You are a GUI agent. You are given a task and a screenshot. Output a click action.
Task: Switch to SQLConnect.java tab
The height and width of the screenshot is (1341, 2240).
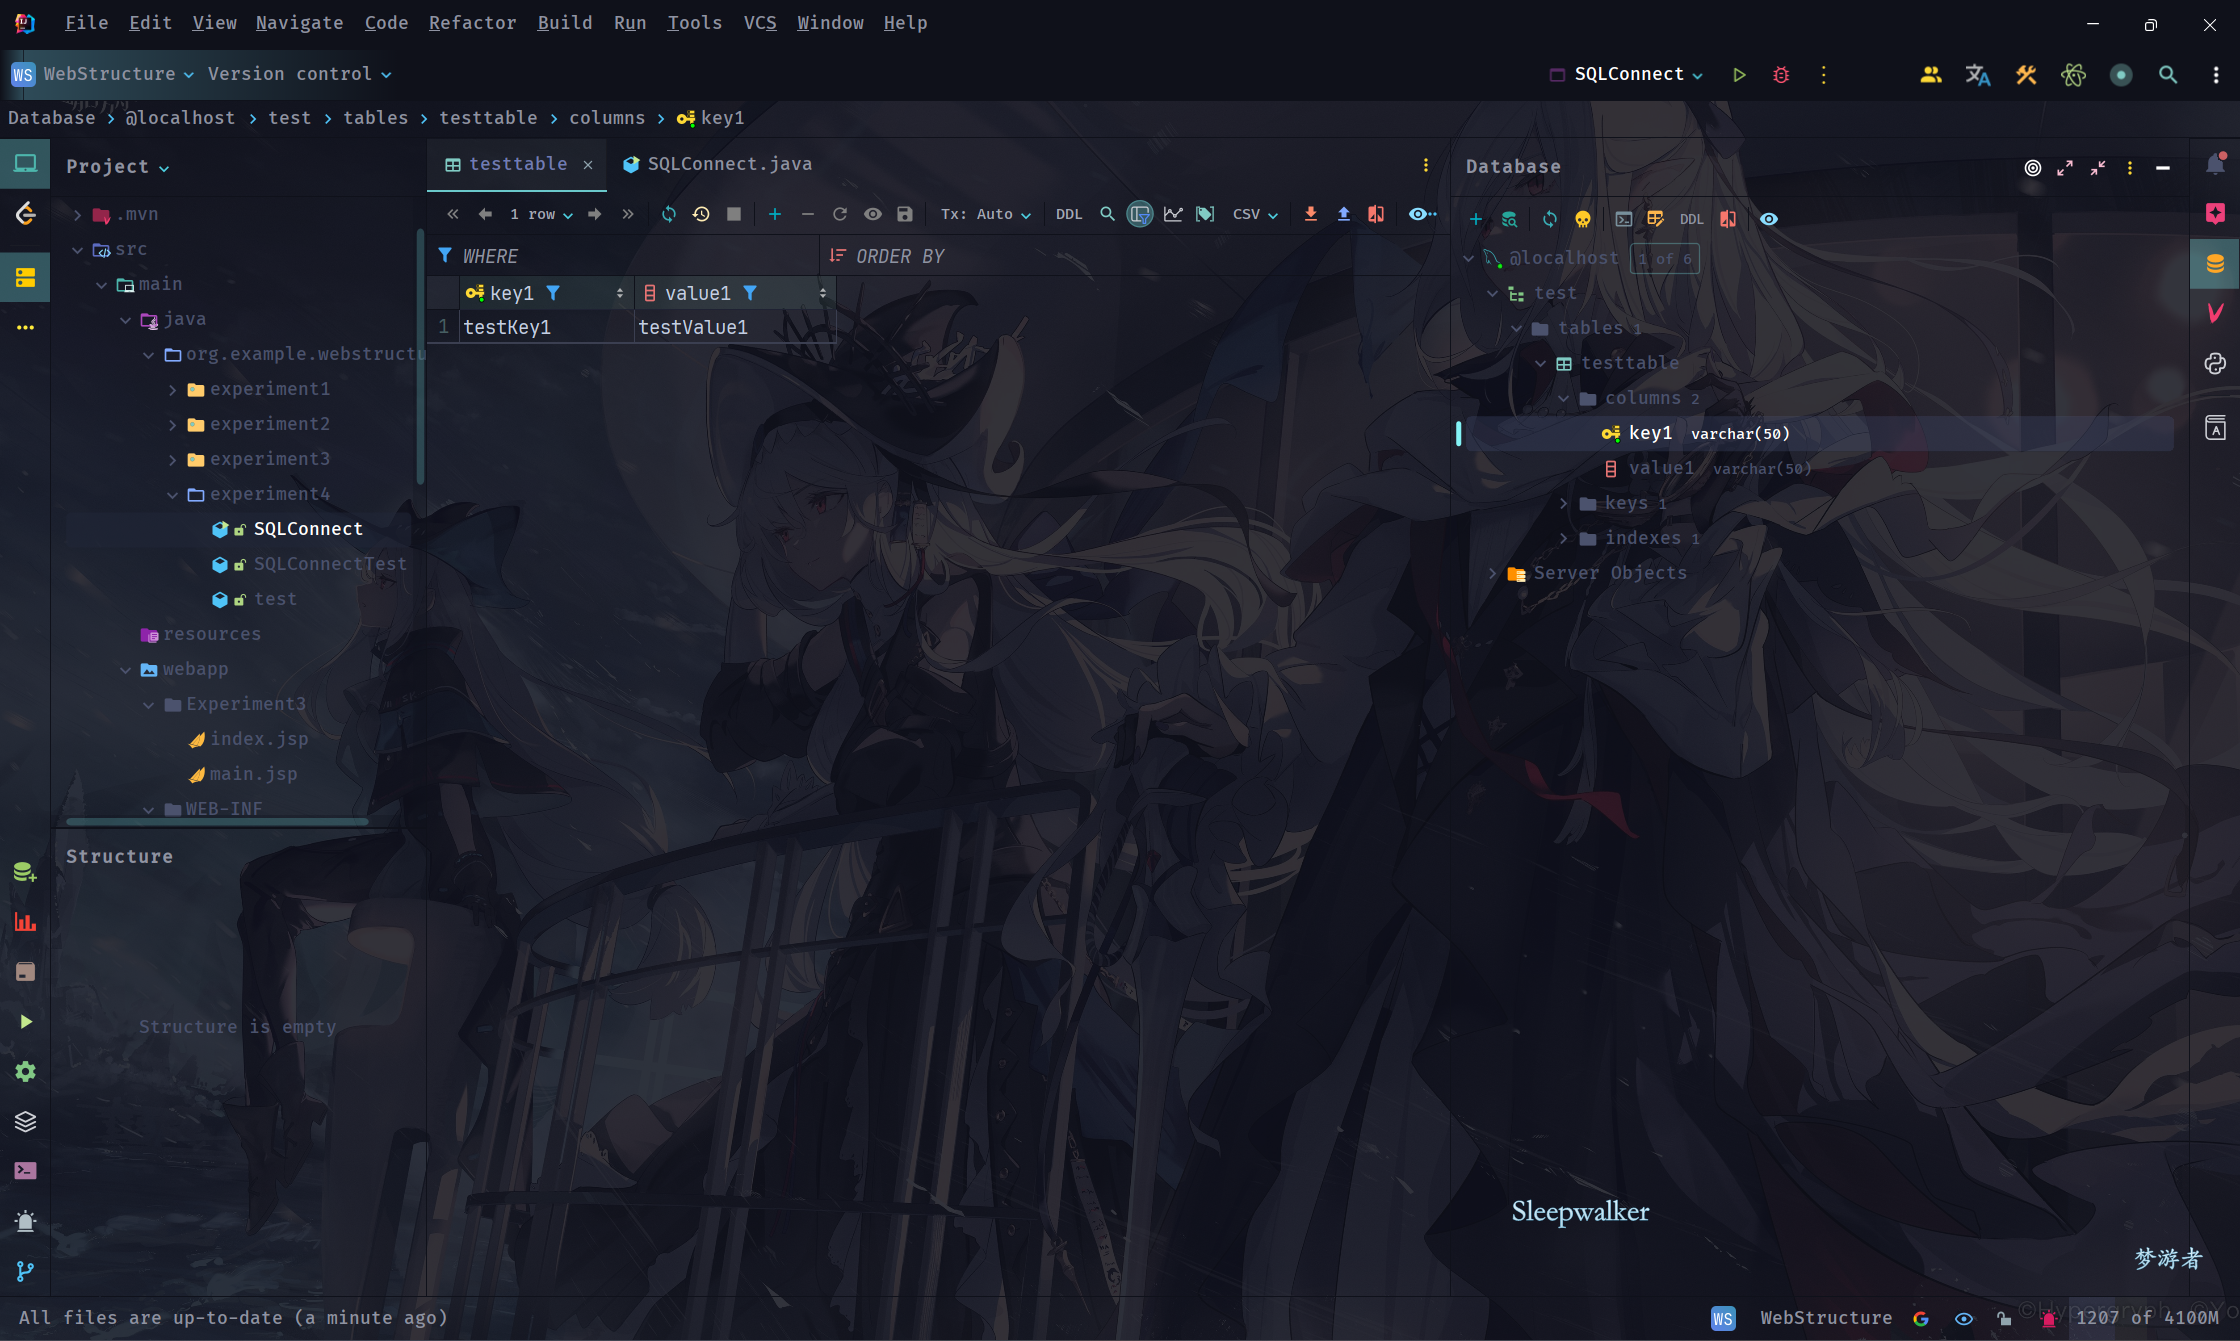pyautogui.click(x=717, y=164)
